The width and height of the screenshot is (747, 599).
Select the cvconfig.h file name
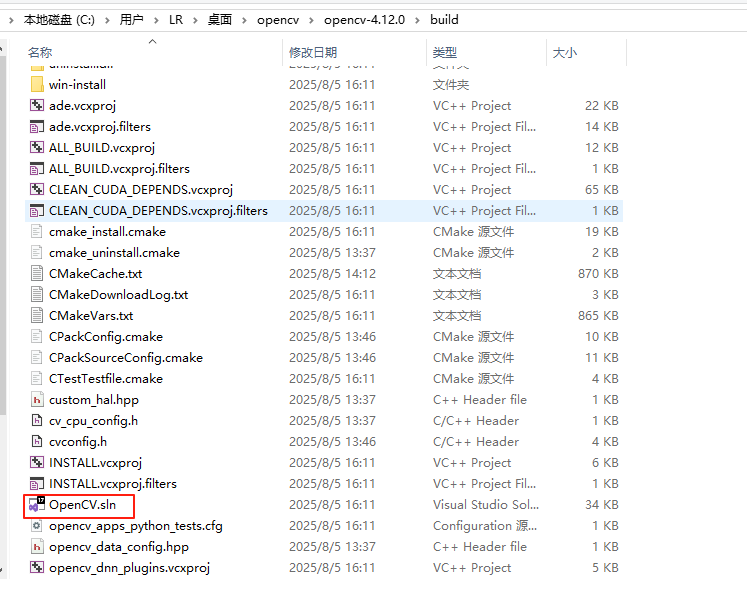[x=78, y=442]
